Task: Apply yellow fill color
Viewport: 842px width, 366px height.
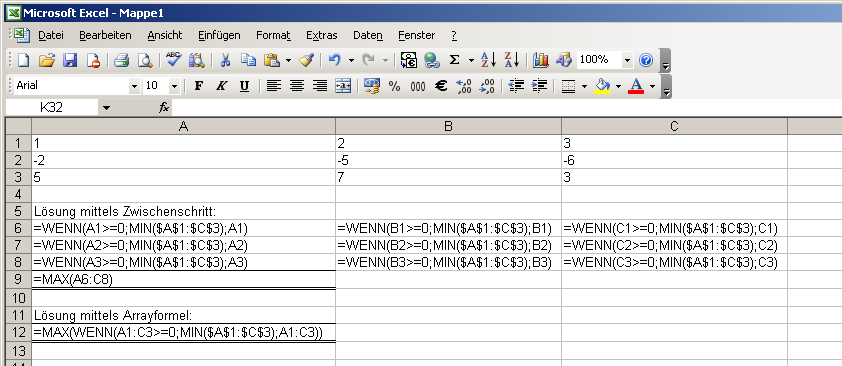Action: click(x=603, y=86)
